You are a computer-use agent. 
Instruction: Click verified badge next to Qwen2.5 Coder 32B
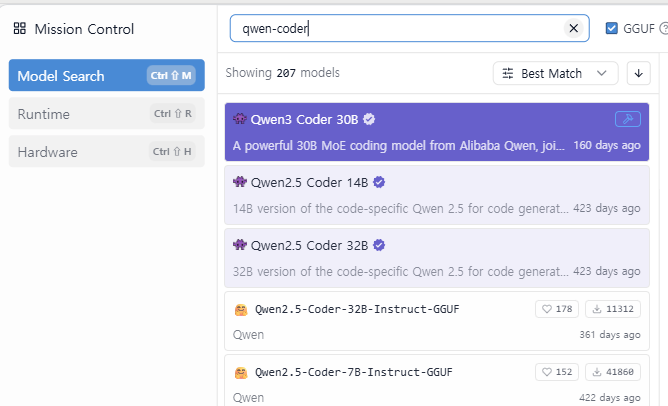(x=379, y=245)
